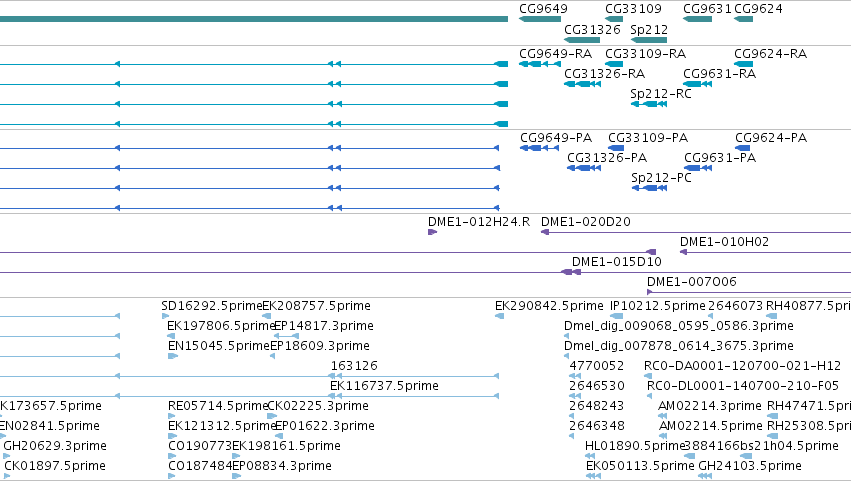The width and height of the screenshot is (851, 481).
Task: Open the DME1-010H02 feature label
Action: pyautogui.click(x=724, y=242)
